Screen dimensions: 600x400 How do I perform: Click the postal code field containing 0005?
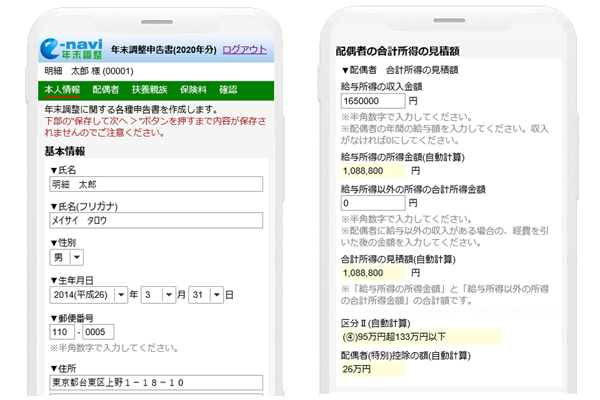(x=98, y=332)
